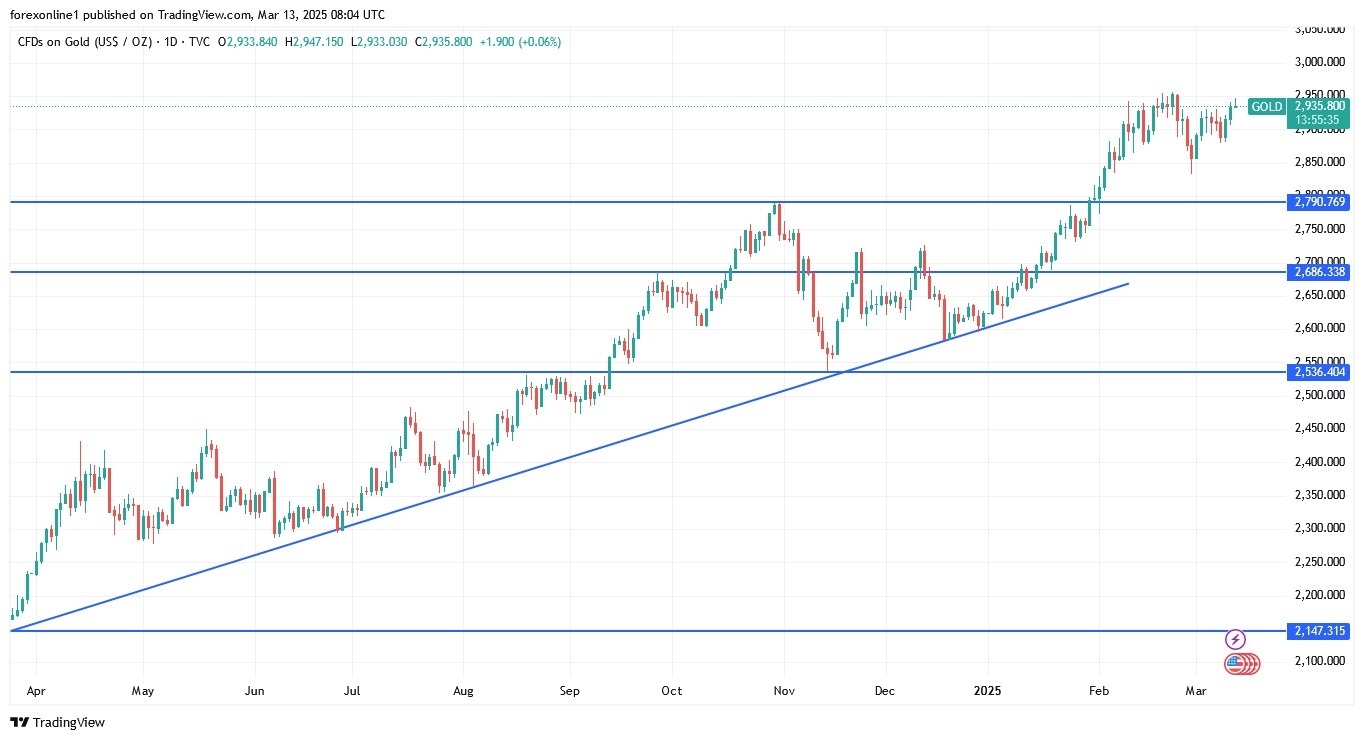Select the countdown timer under the GOLD label
Image resolution: width=1364 pixels, height=740 pixels.
pyautogui.click(x=1318, y=120)
